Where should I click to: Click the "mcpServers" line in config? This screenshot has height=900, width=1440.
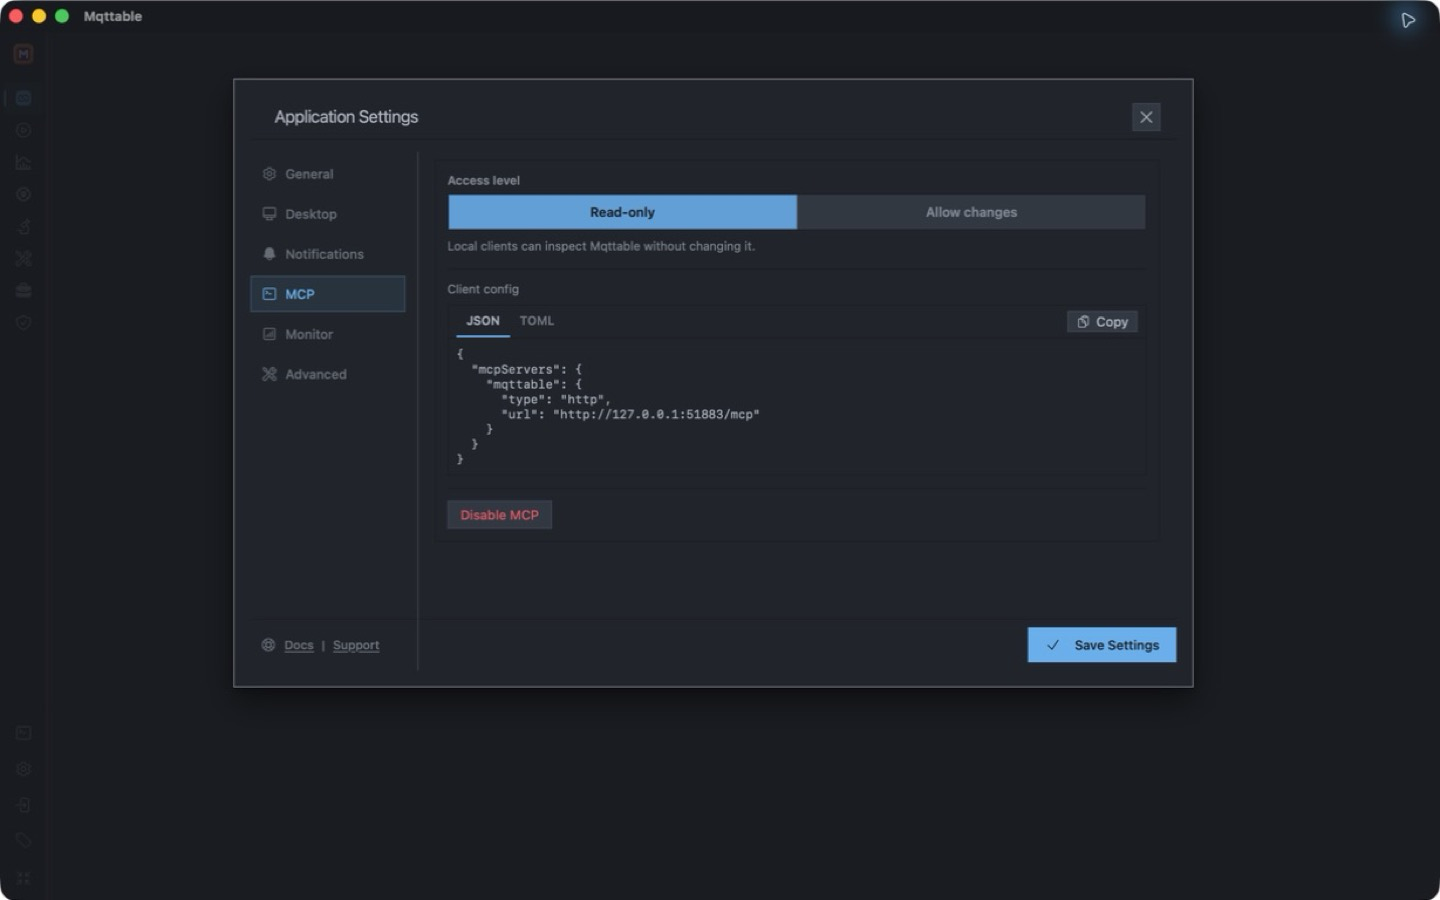pos(526,369)
